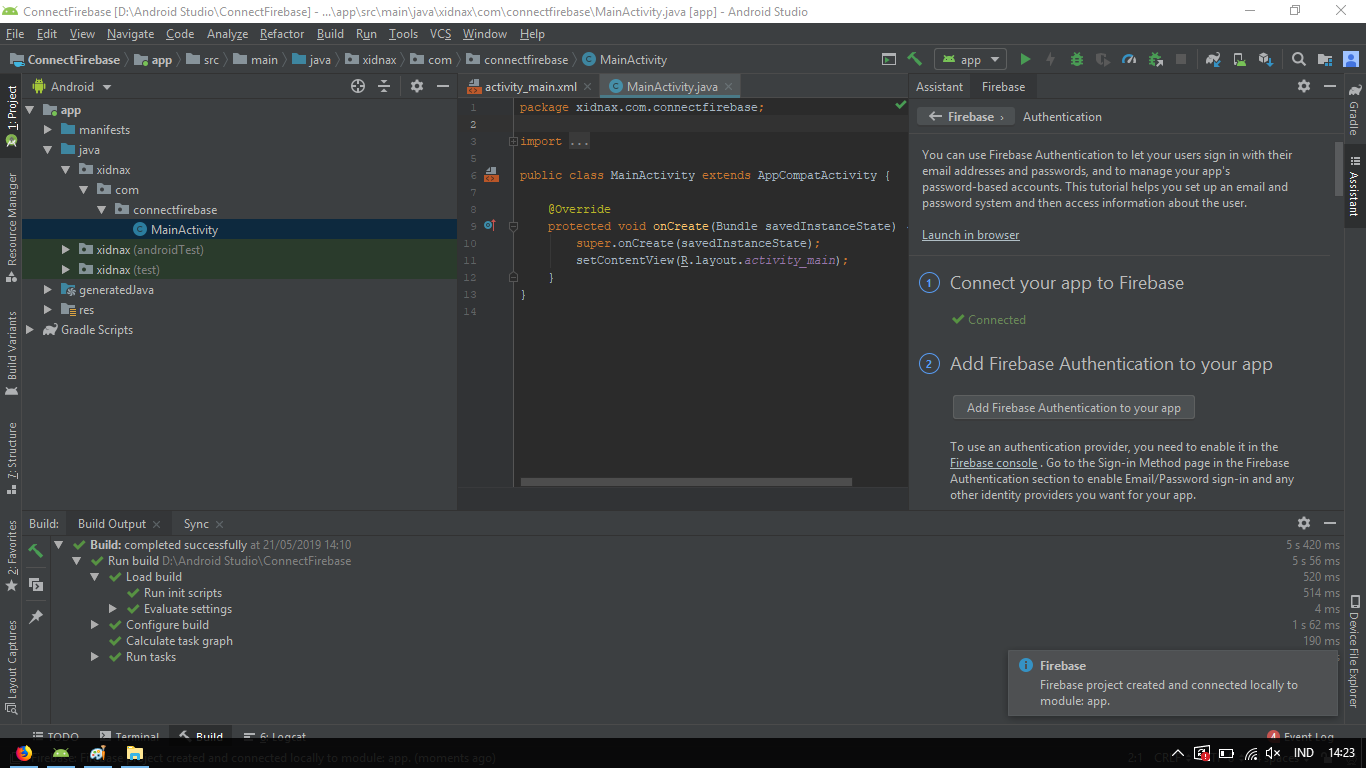1366x768 pixels.
Task: Click the Apply Changes lightning icon
Action: pos(1051,59)
